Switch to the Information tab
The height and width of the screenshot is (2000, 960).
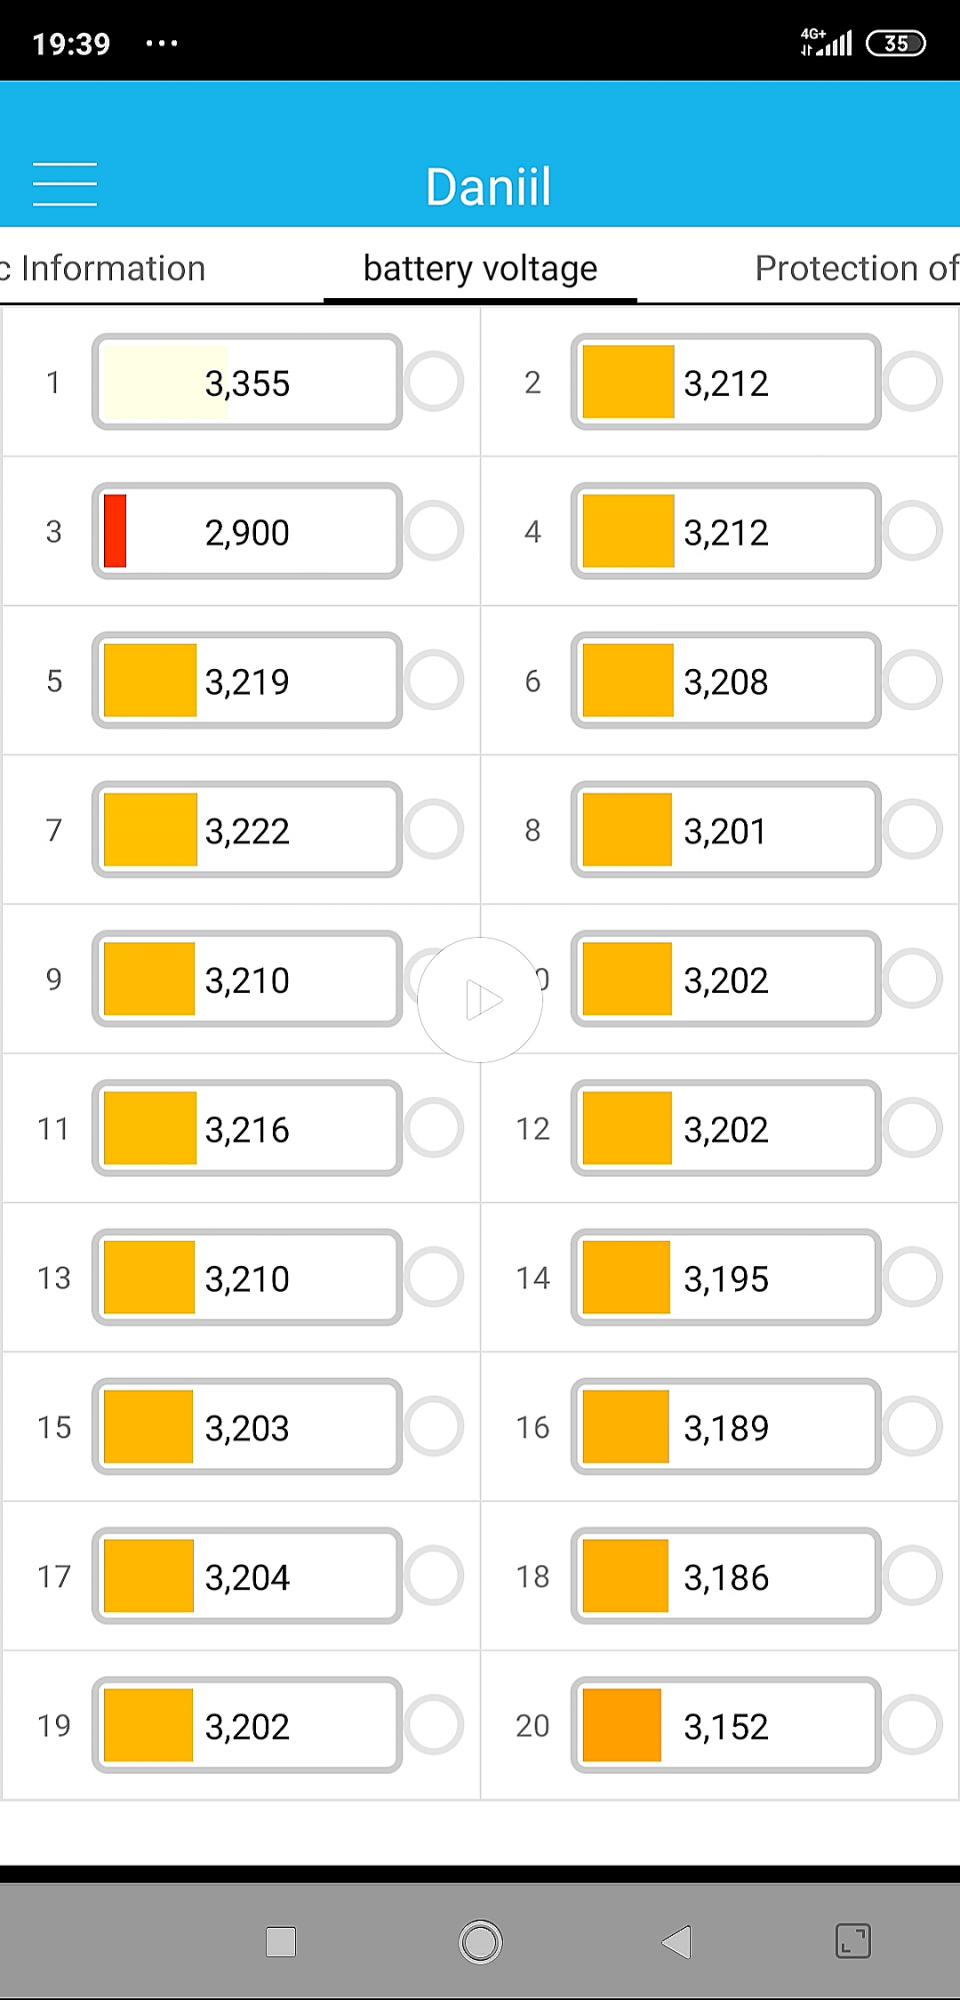(103, 268)
